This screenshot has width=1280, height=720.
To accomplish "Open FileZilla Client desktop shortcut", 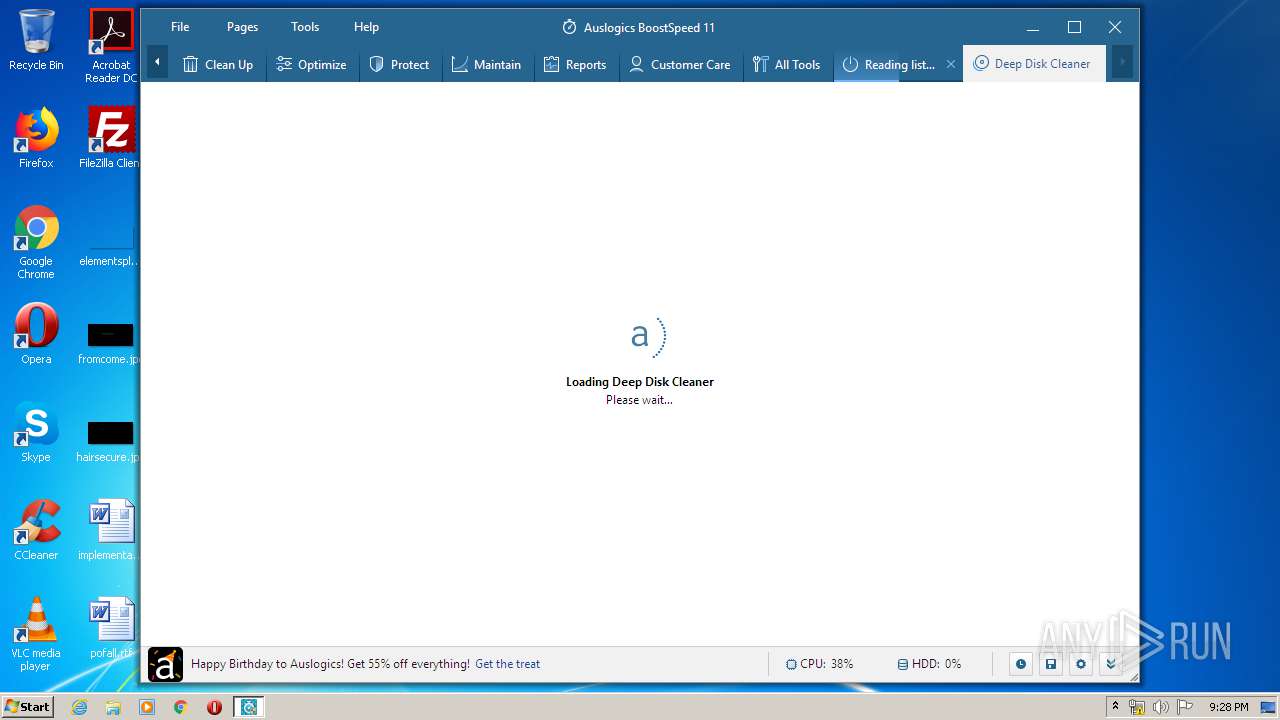I will 111,138.
